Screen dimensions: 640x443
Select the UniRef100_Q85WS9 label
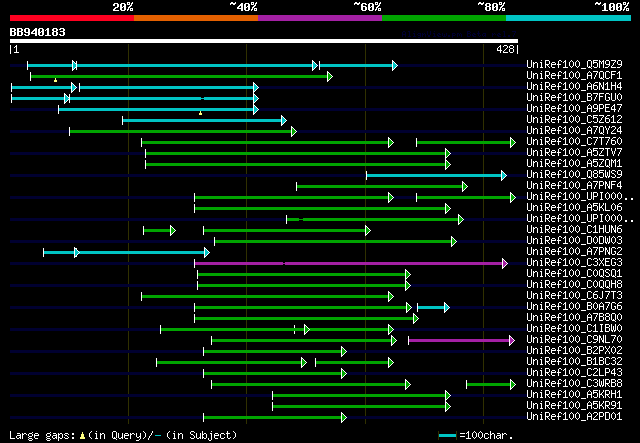[x=574, y=175]
